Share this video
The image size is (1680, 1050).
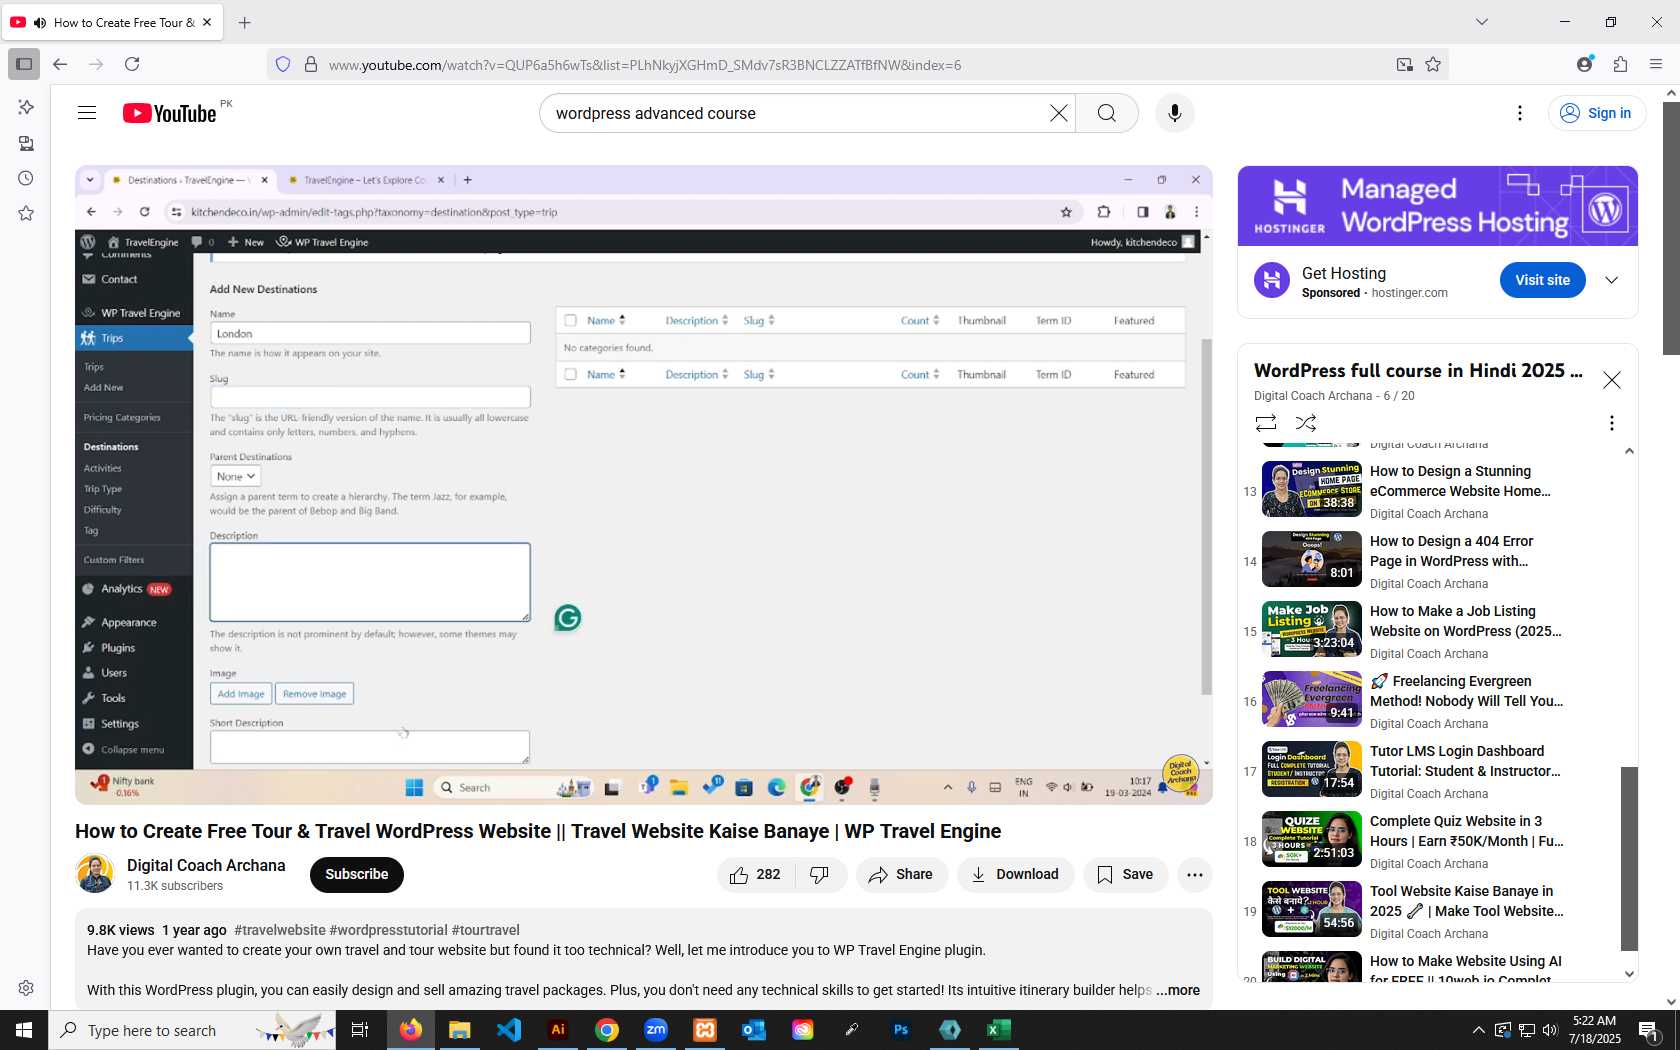click(901, 875)
